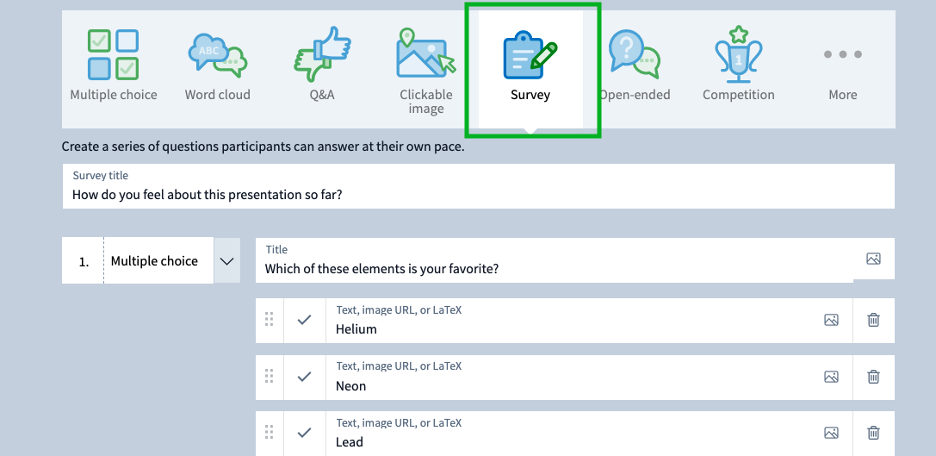Open the Multiple choice question type selector

[x=154, y=261]
